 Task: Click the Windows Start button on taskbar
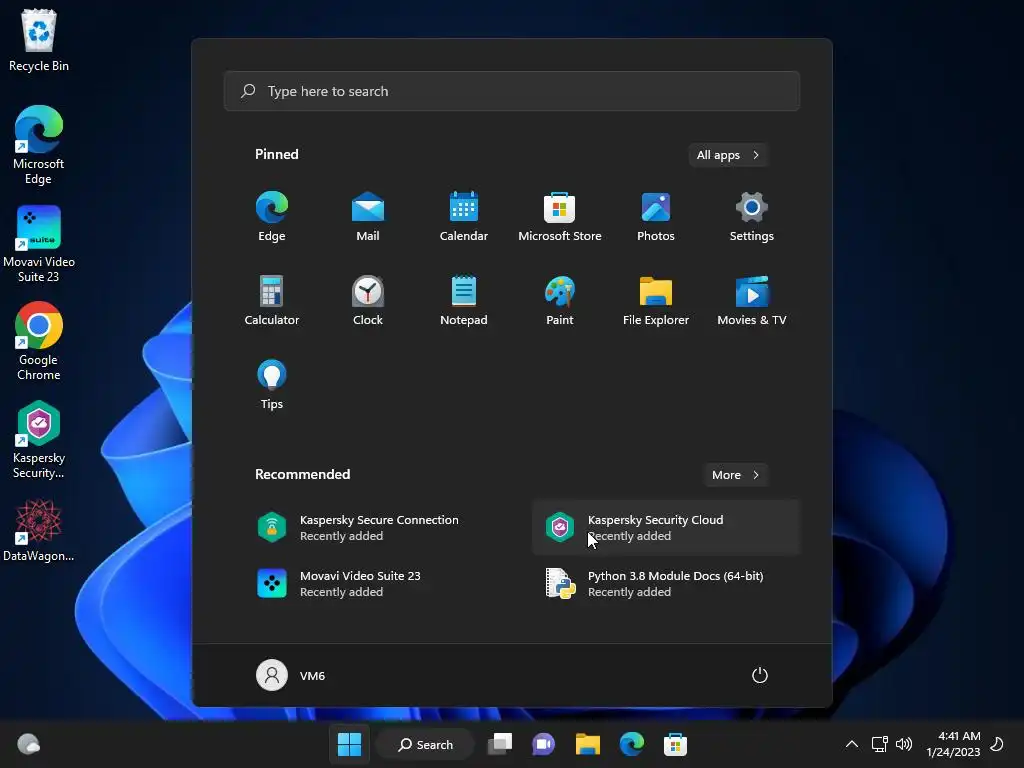(349, 744)
